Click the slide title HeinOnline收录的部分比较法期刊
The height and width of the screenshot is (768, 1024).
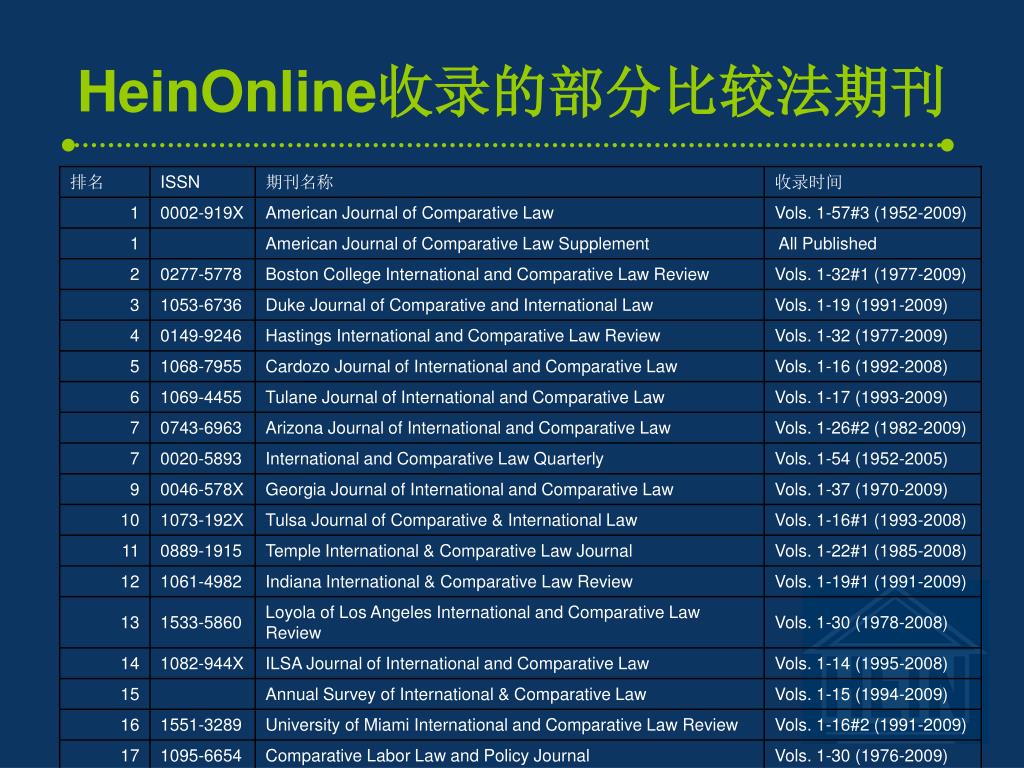coord(511,91)
